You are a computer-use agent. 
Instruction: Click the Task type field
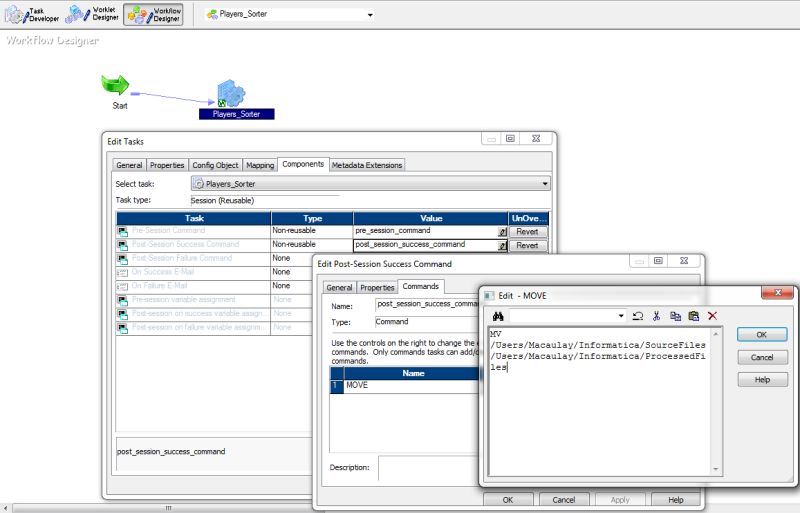click(265, 201)
